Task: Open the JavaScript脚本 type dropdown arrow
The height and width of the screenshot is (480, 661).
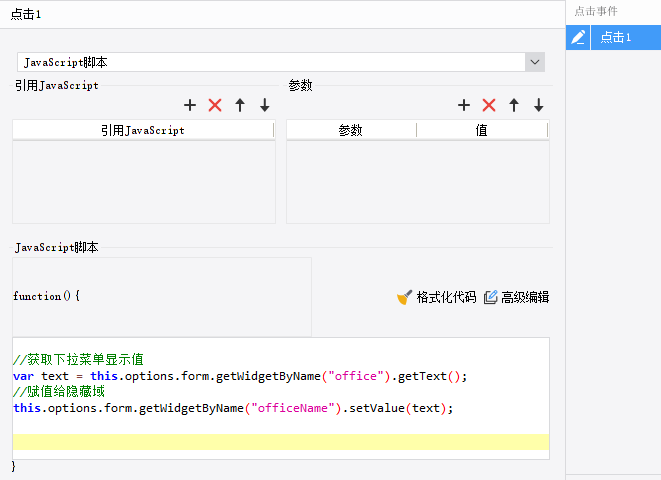Action: pos(535,62)
